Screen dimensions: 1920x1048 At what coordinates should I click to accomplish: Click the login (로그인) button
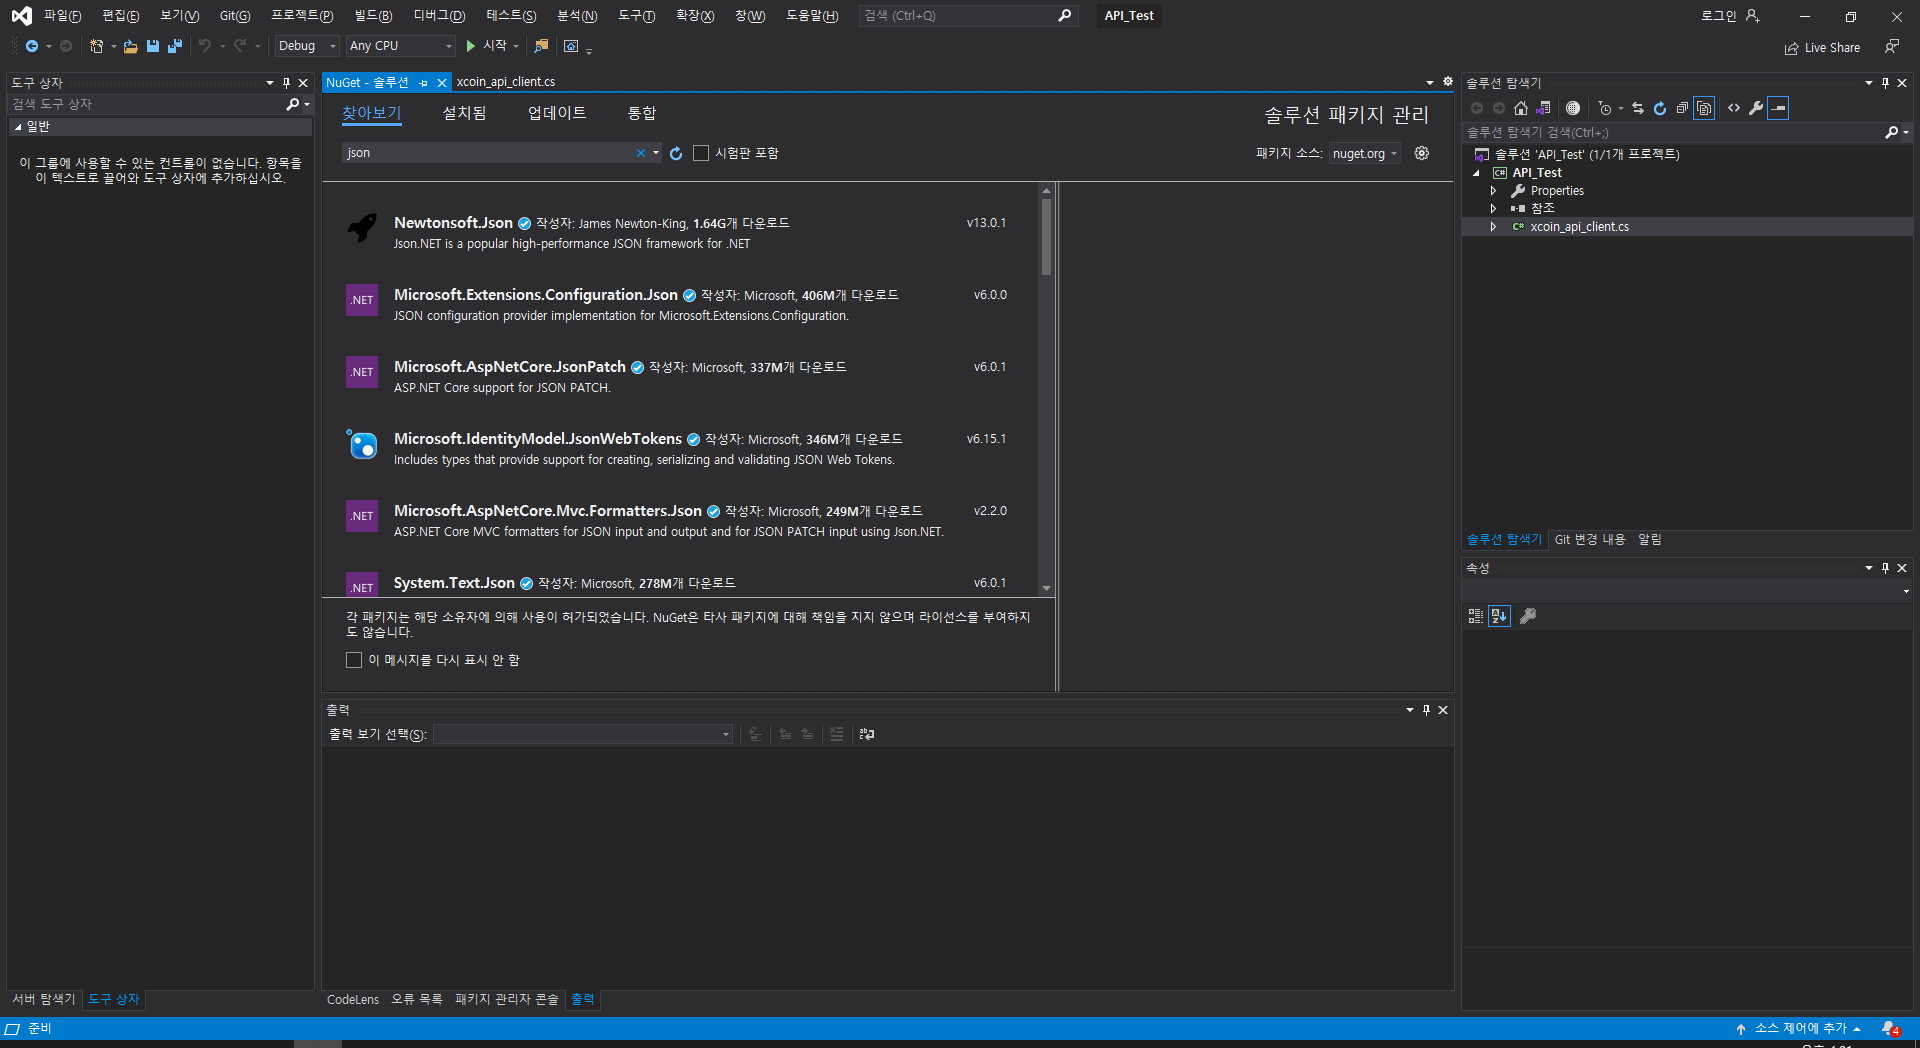tap(1730, 16)
